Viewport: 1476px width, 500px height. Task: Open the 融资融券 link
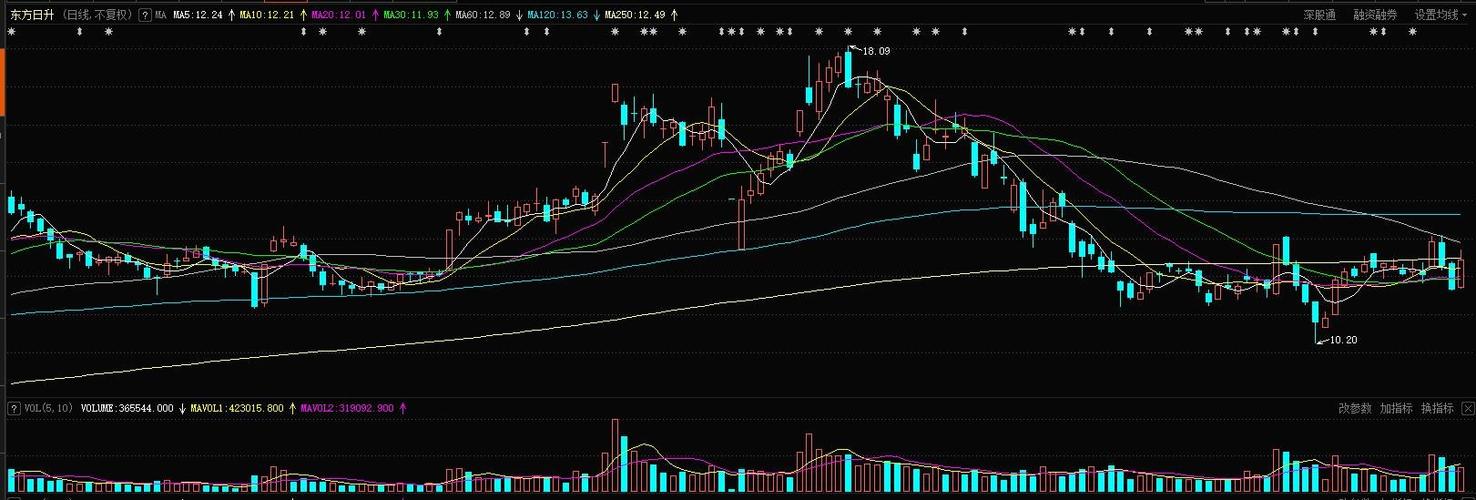point(1375,15)
